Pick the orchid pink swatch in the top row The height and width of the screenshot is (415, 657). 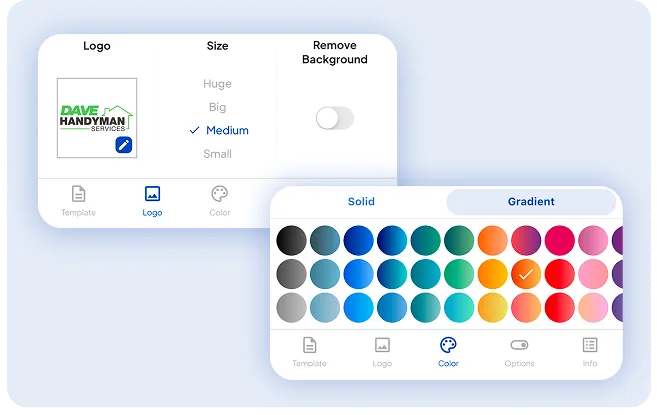click(x=593, y=241)
